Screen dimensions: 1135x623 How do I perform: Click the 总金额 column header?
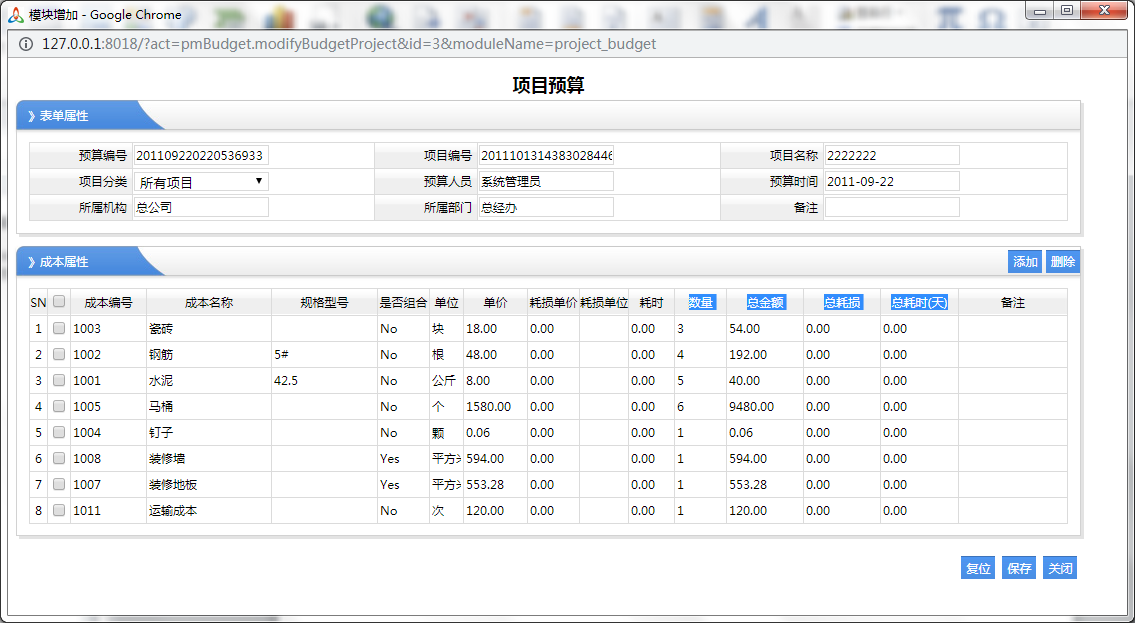[765, 302]
